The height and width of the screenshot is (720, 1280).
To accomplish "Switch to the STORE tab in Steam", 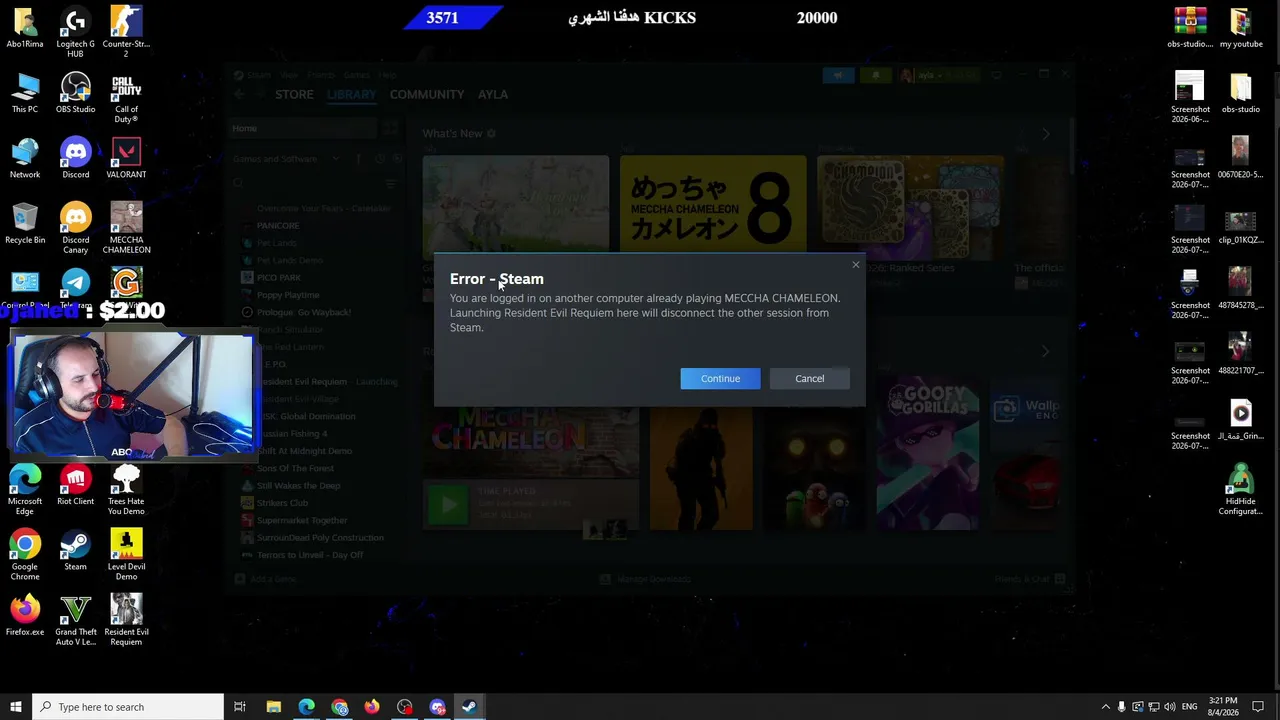I will (294, 94).
